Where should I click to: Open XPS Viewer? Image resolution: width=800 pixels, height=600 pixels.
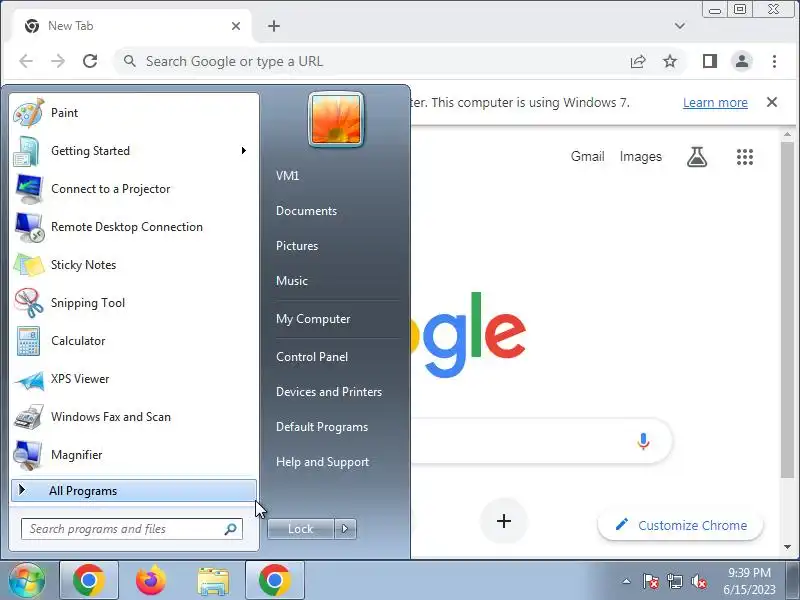pyautogui.click(x=134, y=379)
